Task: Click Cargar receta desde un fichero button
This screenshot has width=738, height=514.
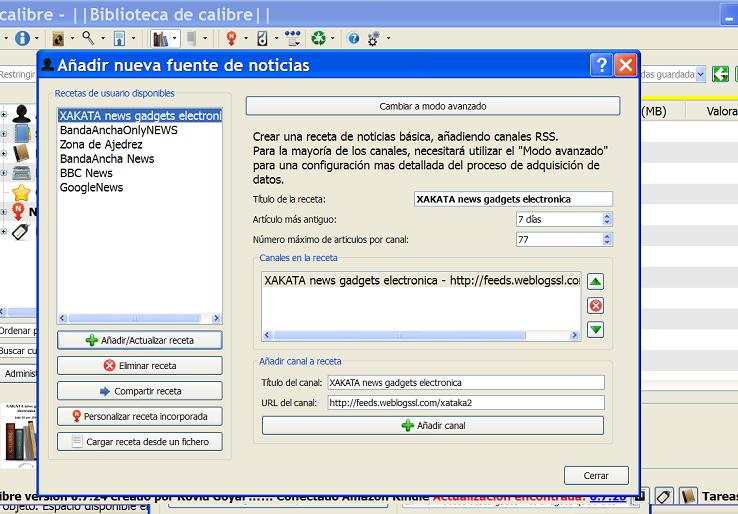Action: point(140,442)
